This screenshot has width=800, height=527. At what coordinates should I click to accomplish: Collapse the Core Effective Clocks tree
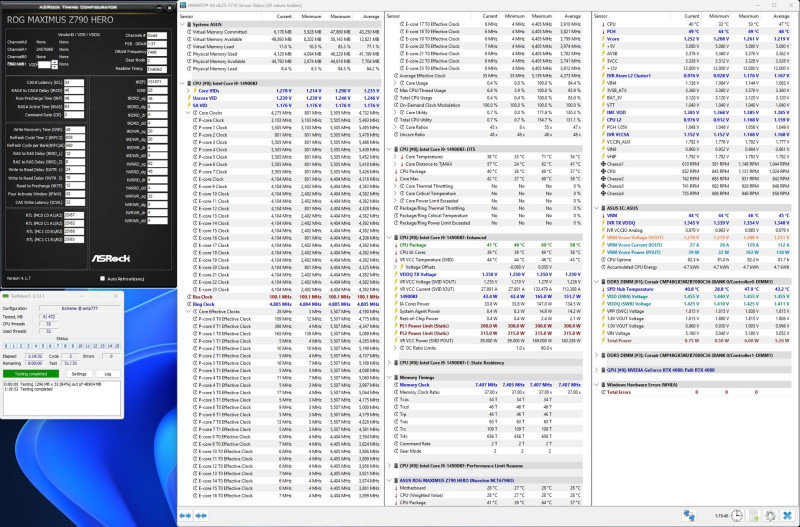coord(188,312)
